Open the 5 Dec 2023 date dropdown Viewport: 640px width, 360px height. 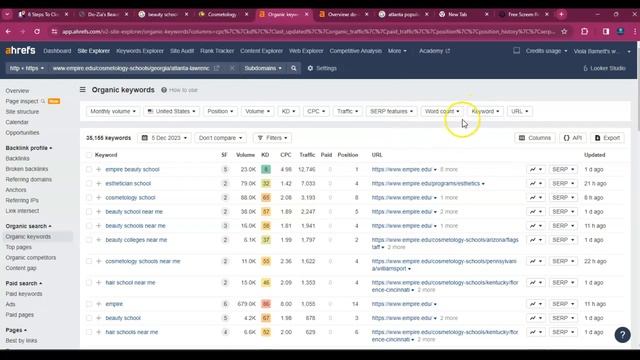click(x=164, y=138)
